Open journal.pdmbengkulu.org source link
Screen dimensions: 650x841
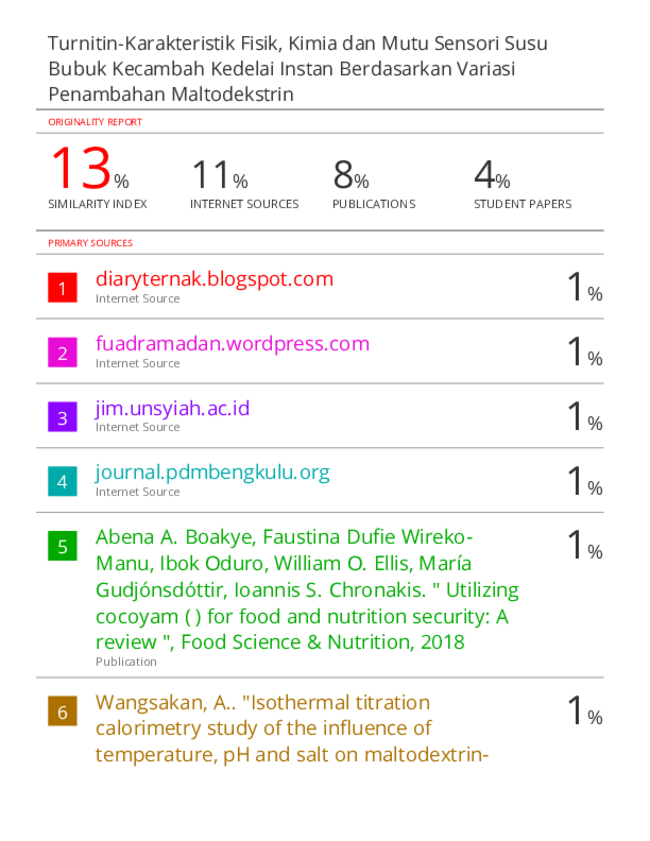click(212, 473)
